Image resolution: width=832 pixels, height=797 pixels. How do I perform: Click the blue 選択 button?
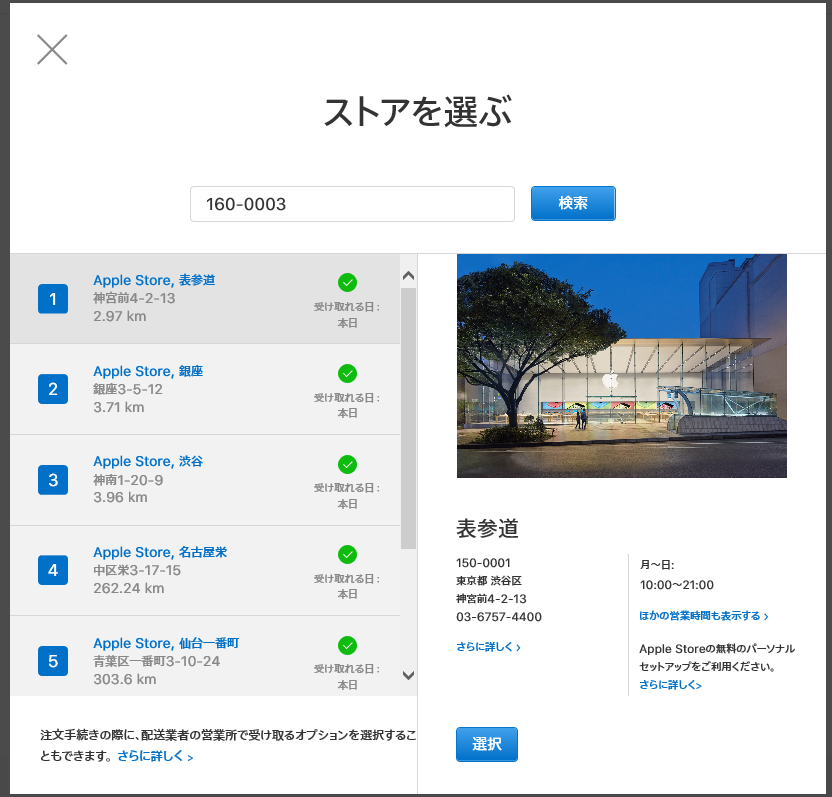(x=487, y=744)
